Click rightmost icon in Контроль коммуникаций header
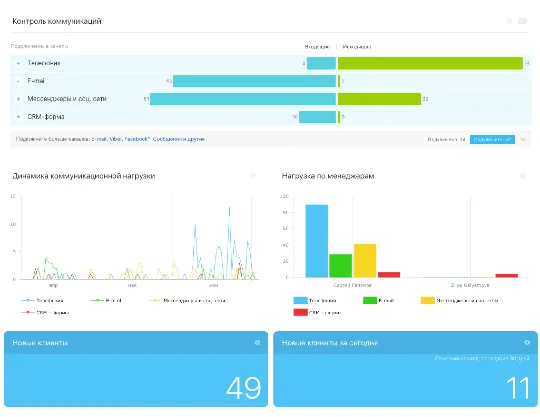540x417 pixels. click(522, 21)
